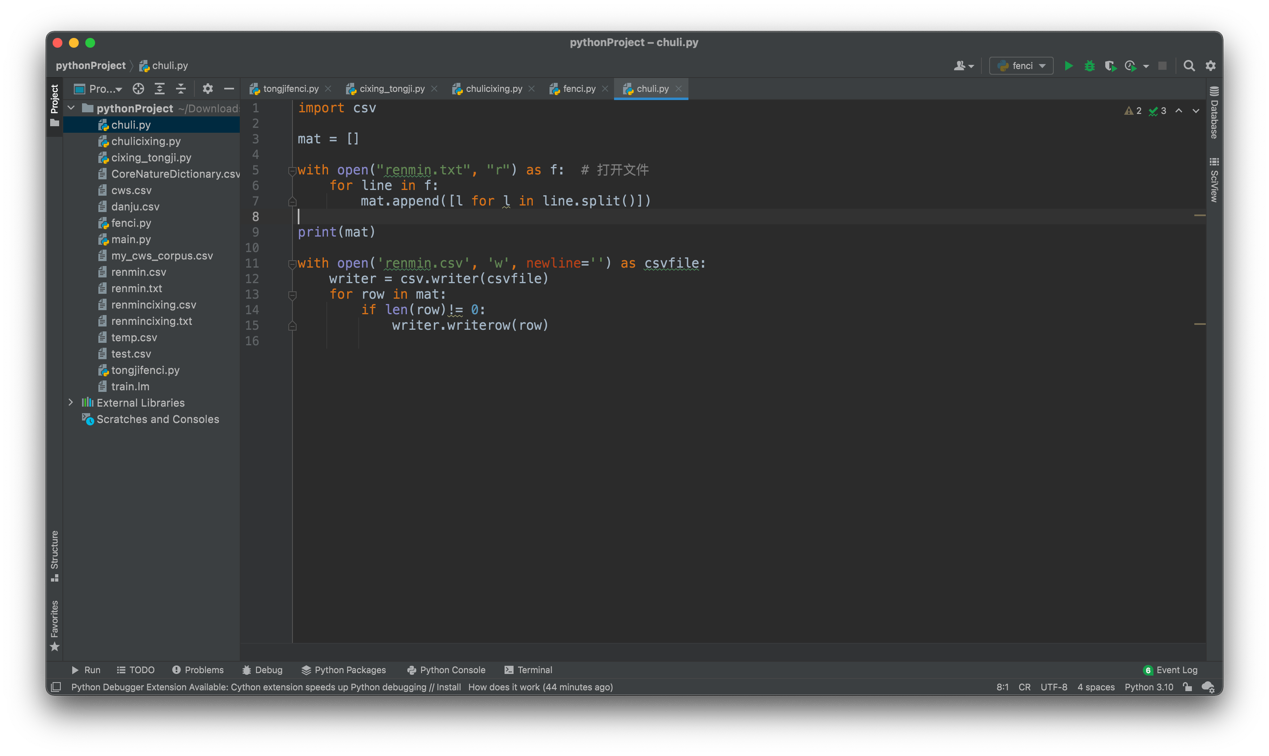Change the CR line separator setting
The height and width of the screenshot is (756, 1269).
pos(1024,687)
